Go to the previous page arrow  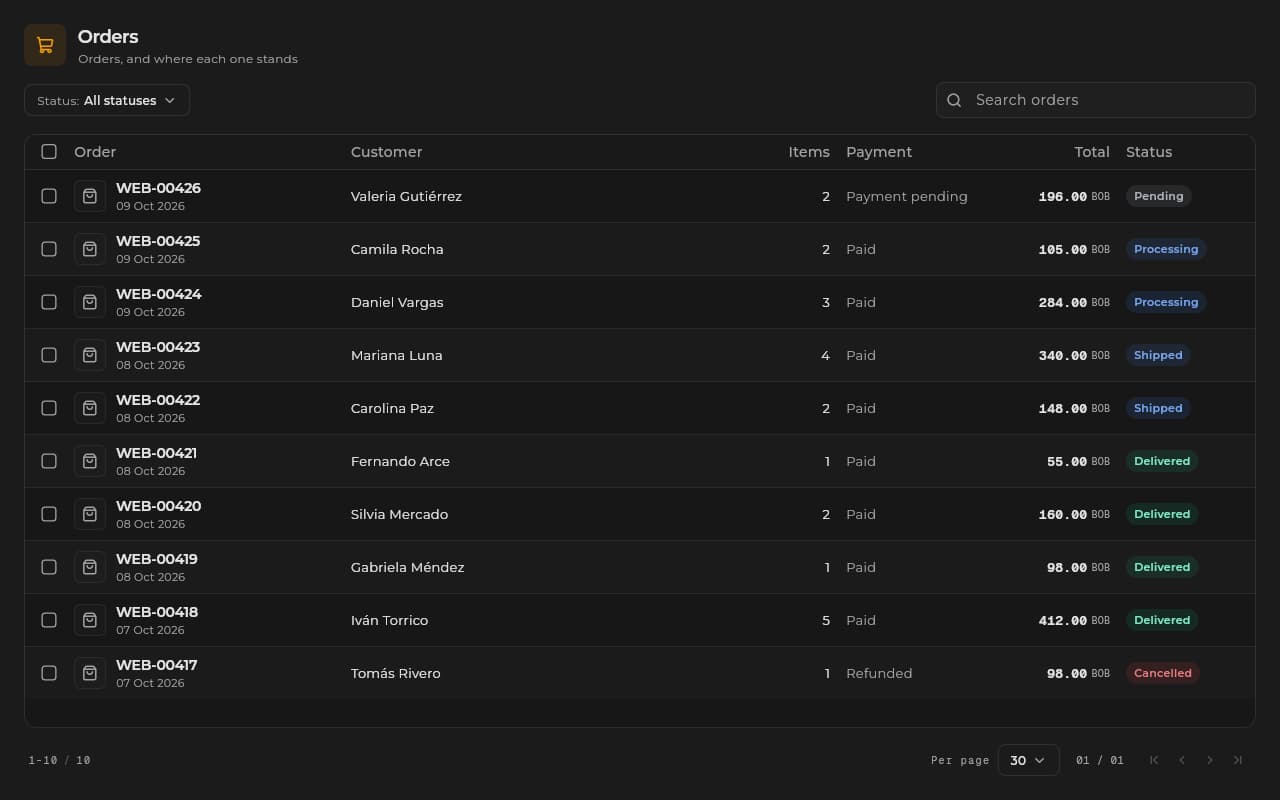point(1182,760)
